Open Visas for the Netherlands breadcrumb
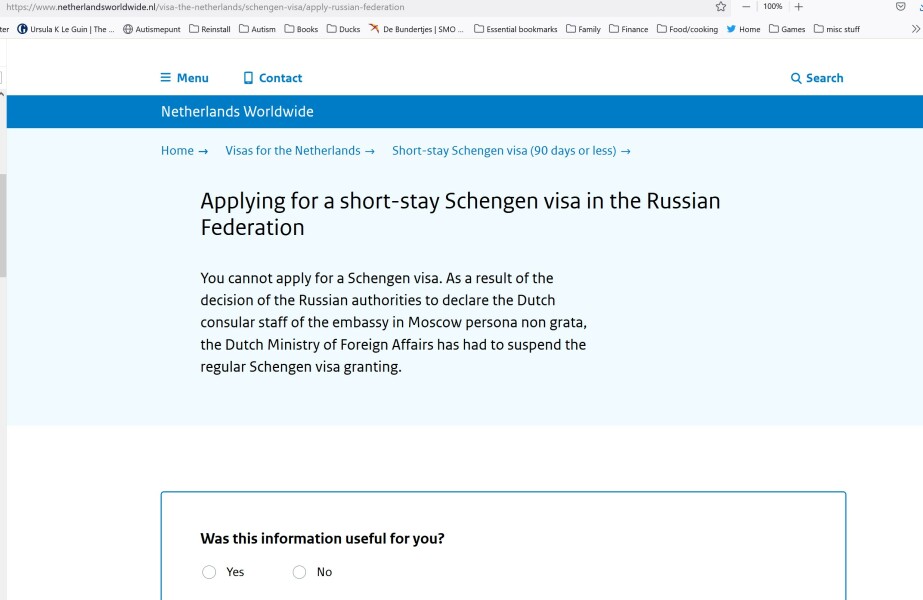923x600 pixels. [292, 151]
